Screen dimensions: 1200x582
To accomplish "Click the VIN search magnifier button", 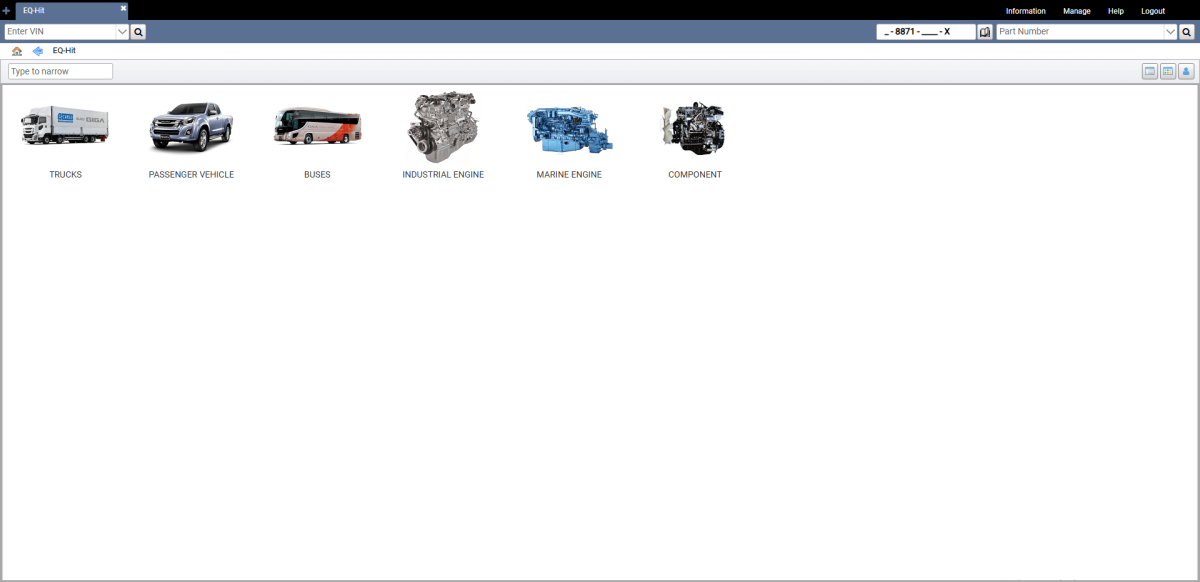I will click(139, 32).
